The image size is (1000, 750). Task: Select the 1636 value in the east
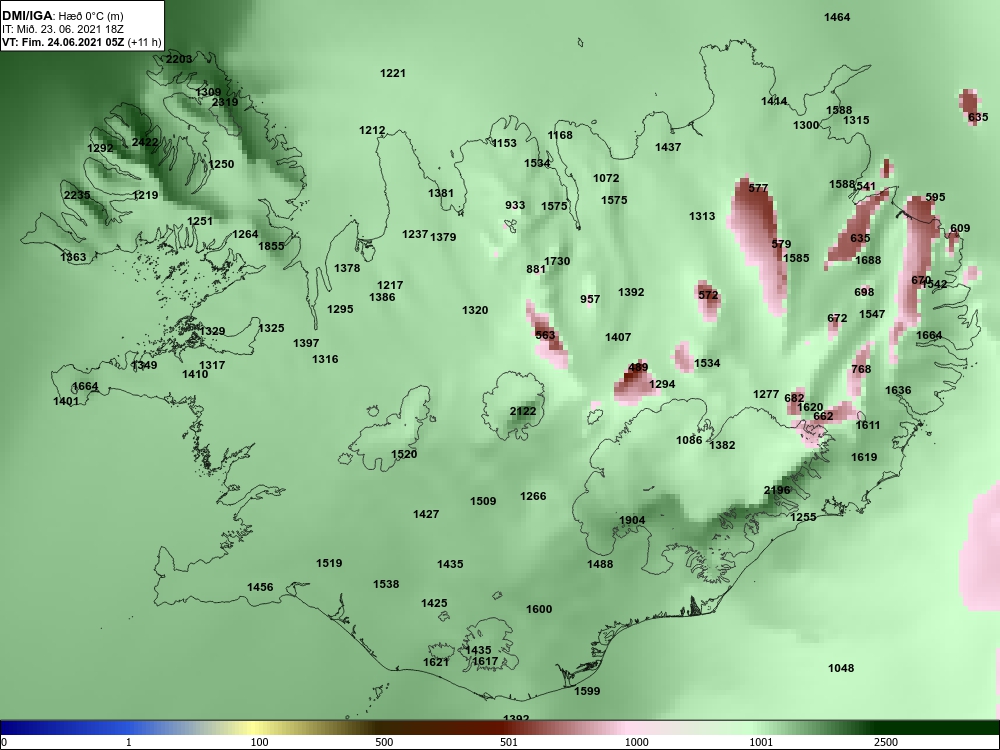tap(898, 390)
